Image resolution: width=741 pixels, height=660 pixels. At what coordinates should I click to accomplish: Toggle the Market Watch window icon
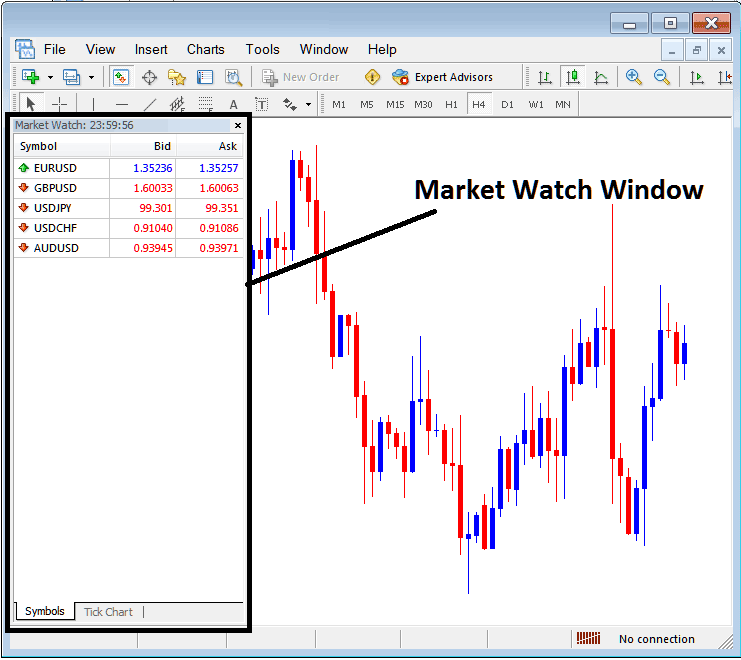coord(121,77)
